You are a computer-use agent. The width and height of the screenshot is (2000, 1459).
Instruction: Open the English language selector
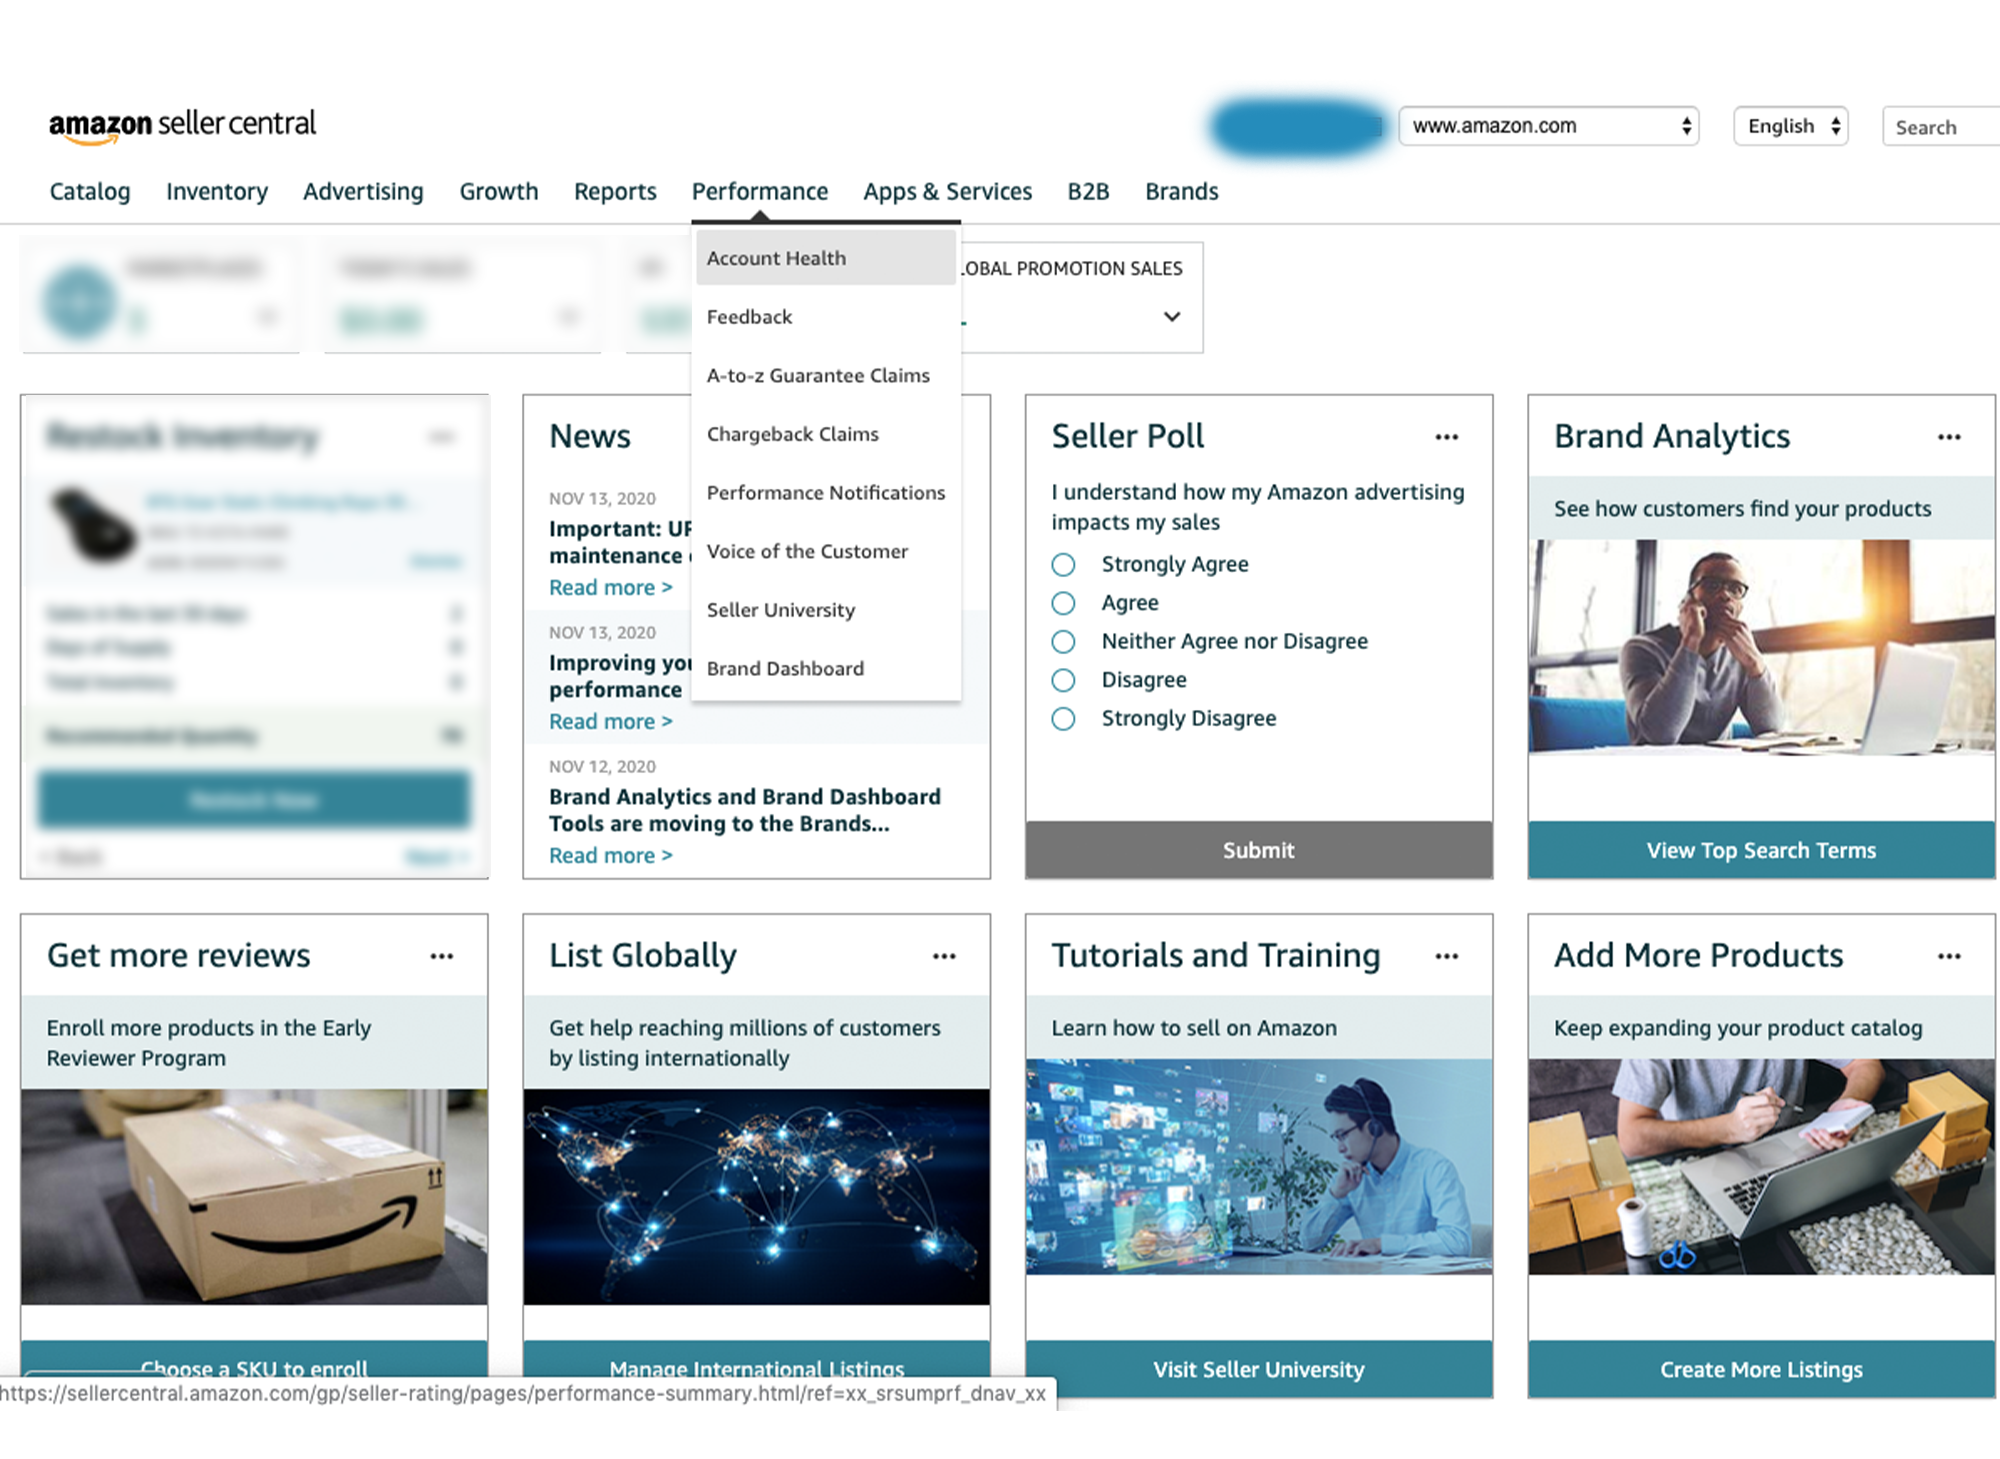coord(1790,126)
